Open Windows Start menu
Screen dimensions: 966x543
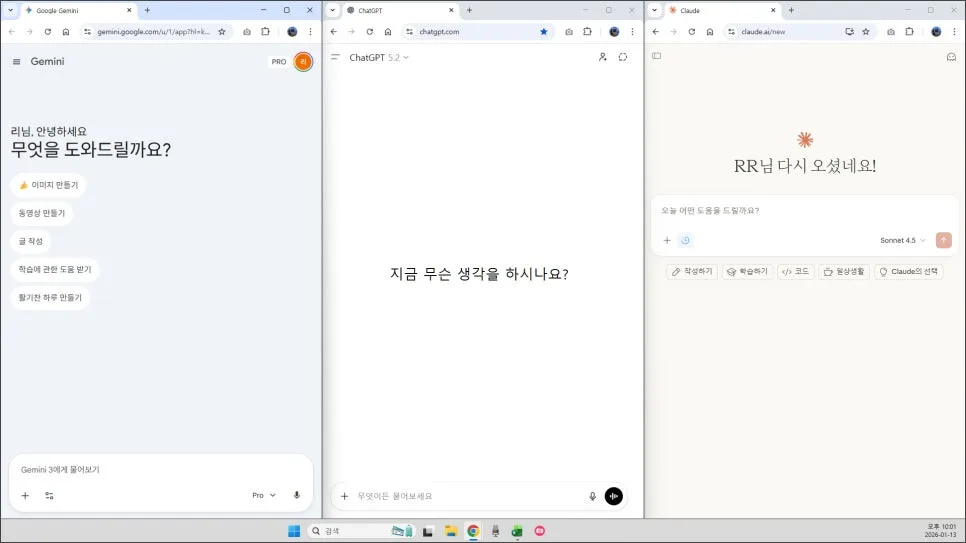(294, 531)
